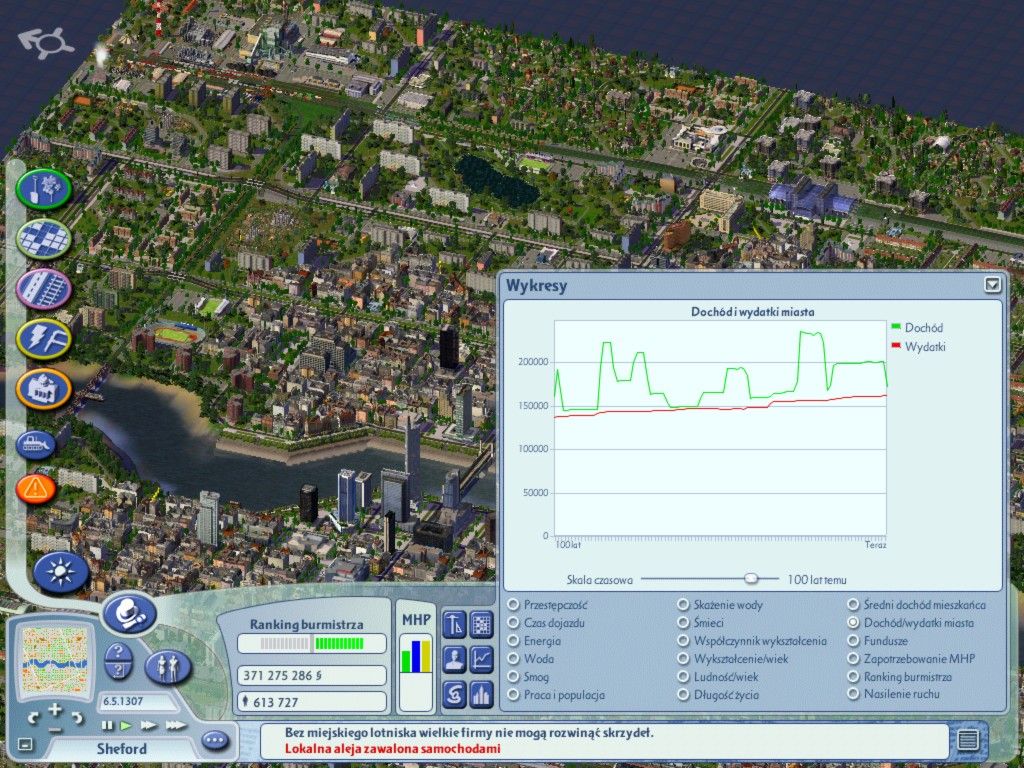Click the population 613 727 field
The height and width of the screenshot is (768, 1024).
tap(312, 702)
